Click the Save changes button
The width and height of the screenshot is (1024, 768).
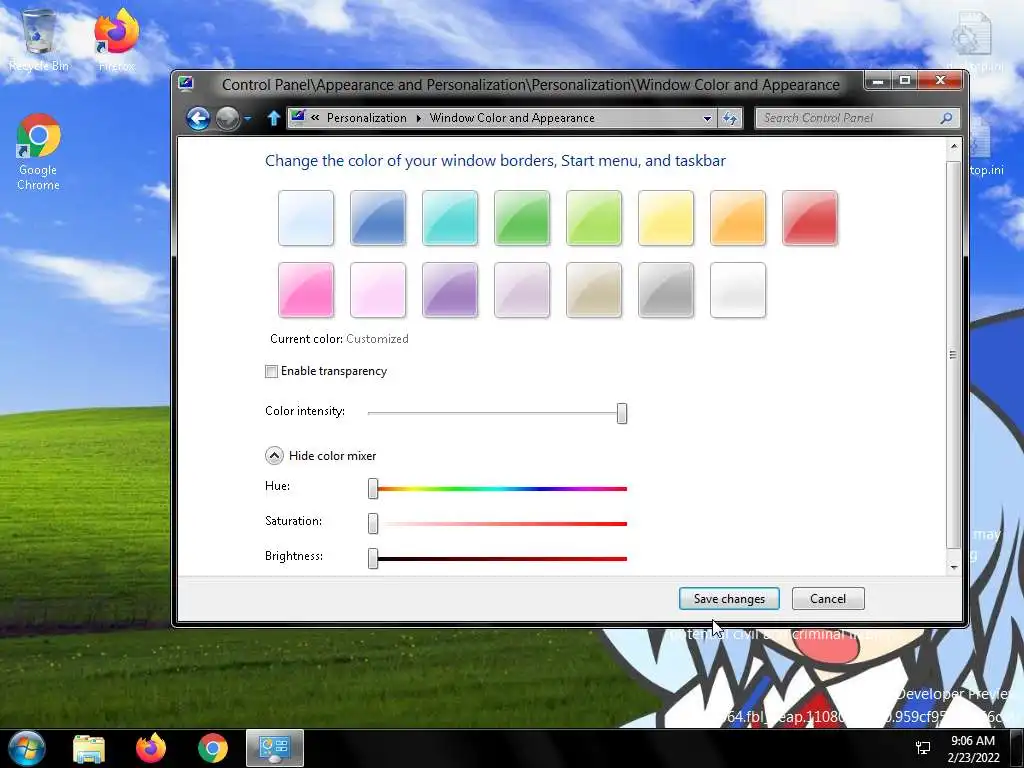click(729, 599)
